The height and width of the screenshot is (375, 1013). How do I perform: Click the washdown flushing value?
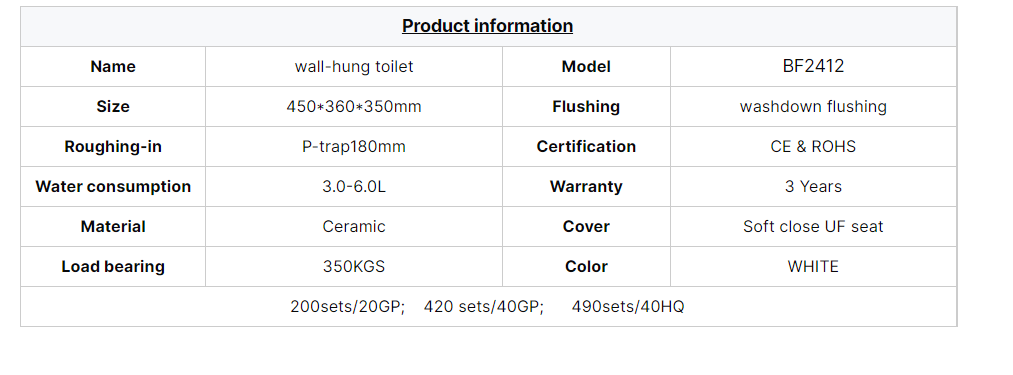tap(813, 107)
